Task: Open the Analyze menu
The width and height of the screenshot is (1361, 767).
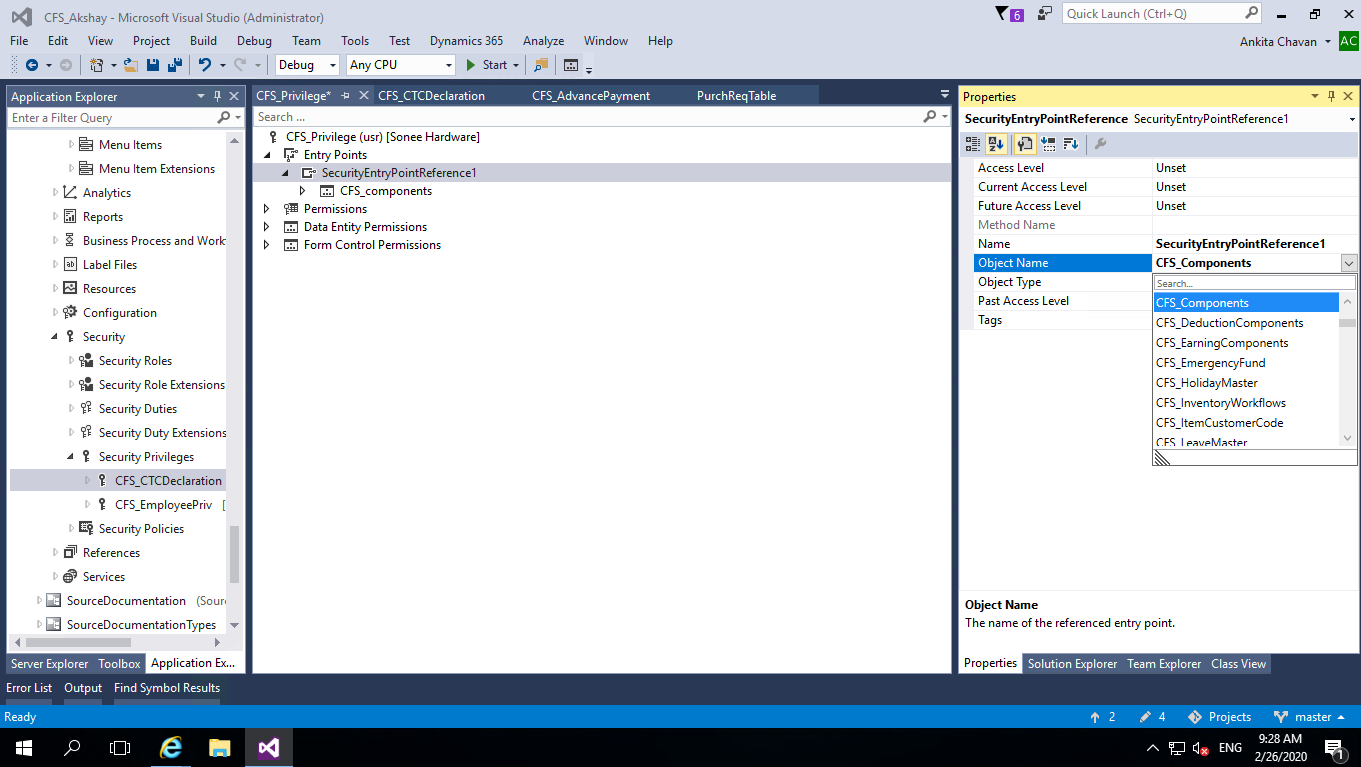Action: point(543,41)
